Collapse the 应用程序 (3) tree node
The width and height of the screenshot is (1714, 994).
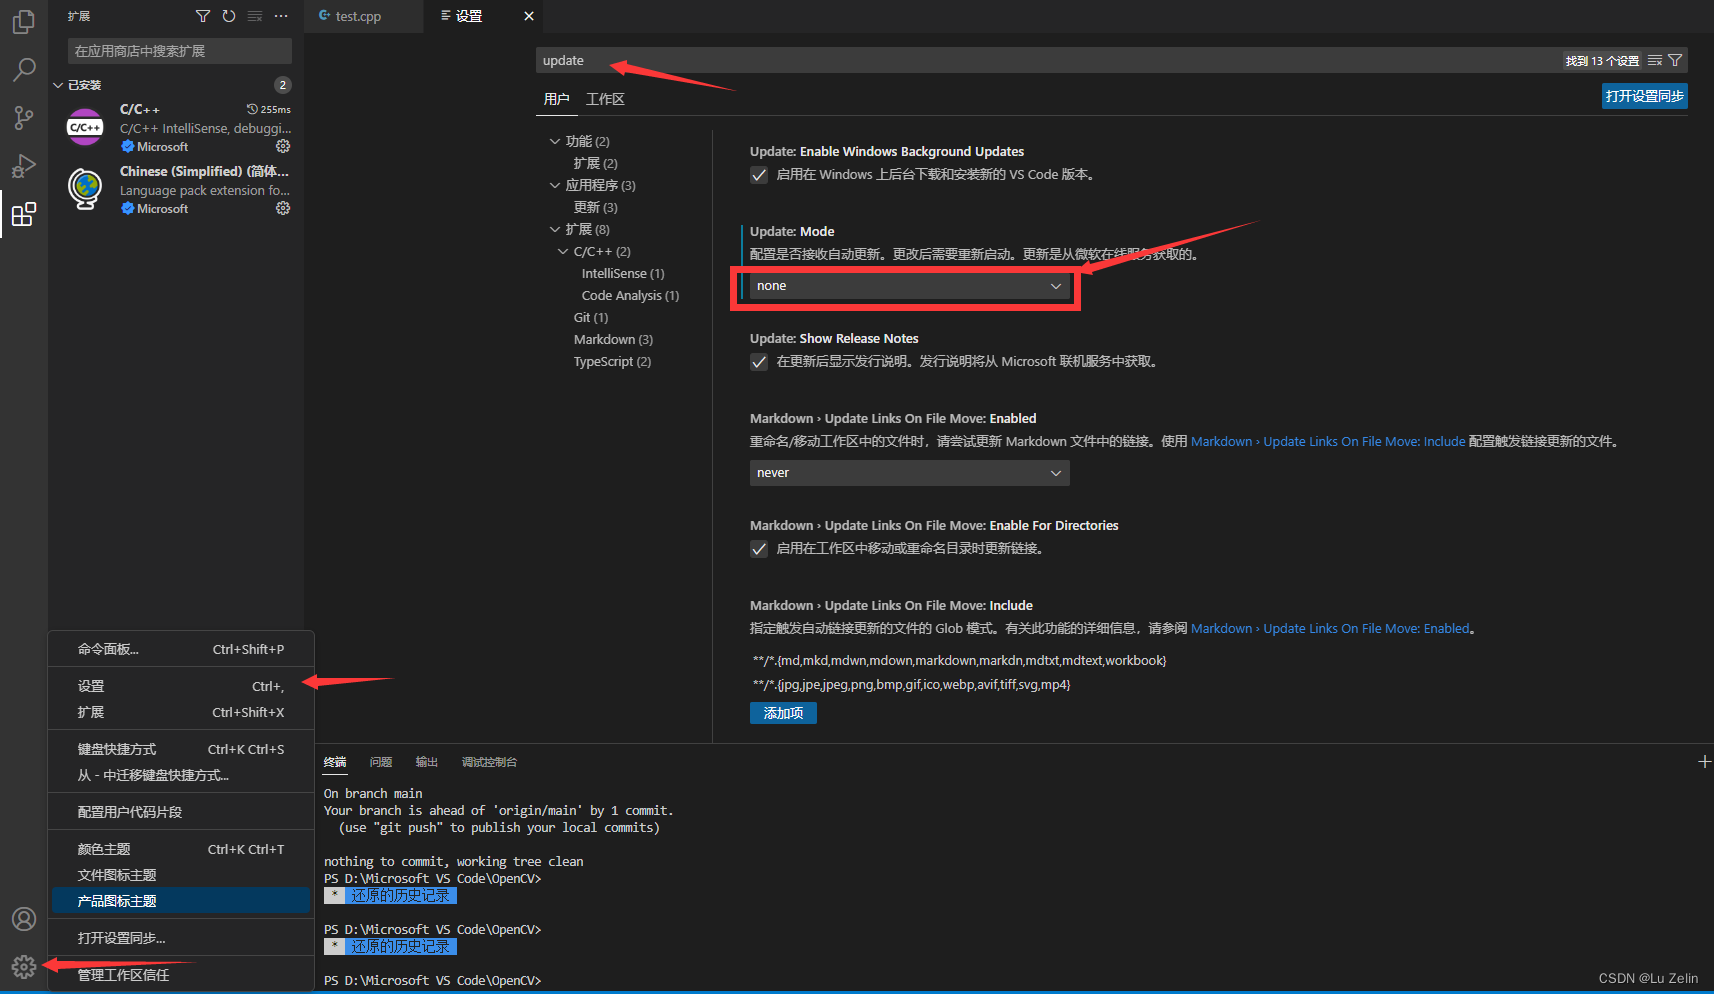tap(555, 185)
